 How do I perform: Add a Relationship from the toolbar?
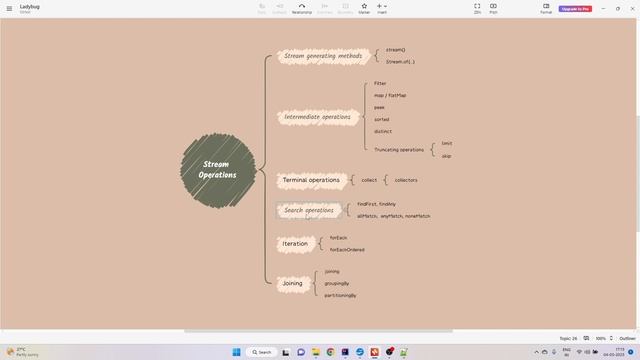[x=302, y=9]
